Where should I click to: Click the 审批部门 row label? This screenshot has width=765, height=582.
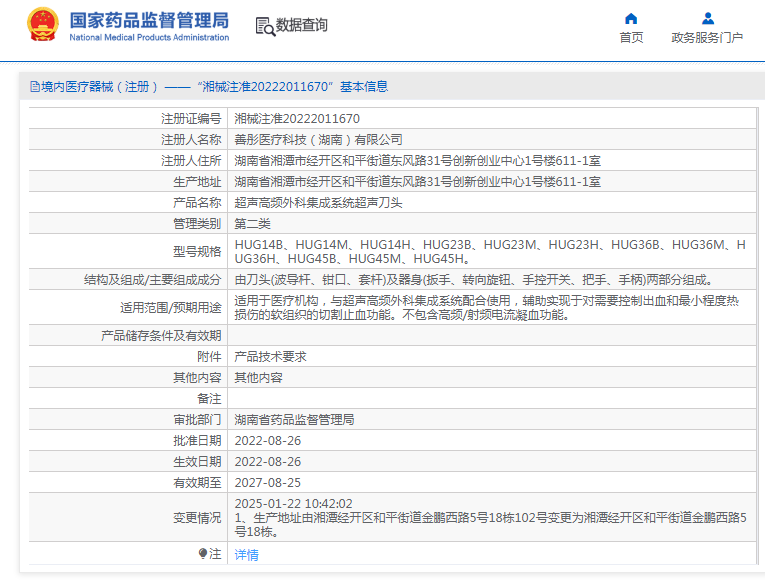197,420
